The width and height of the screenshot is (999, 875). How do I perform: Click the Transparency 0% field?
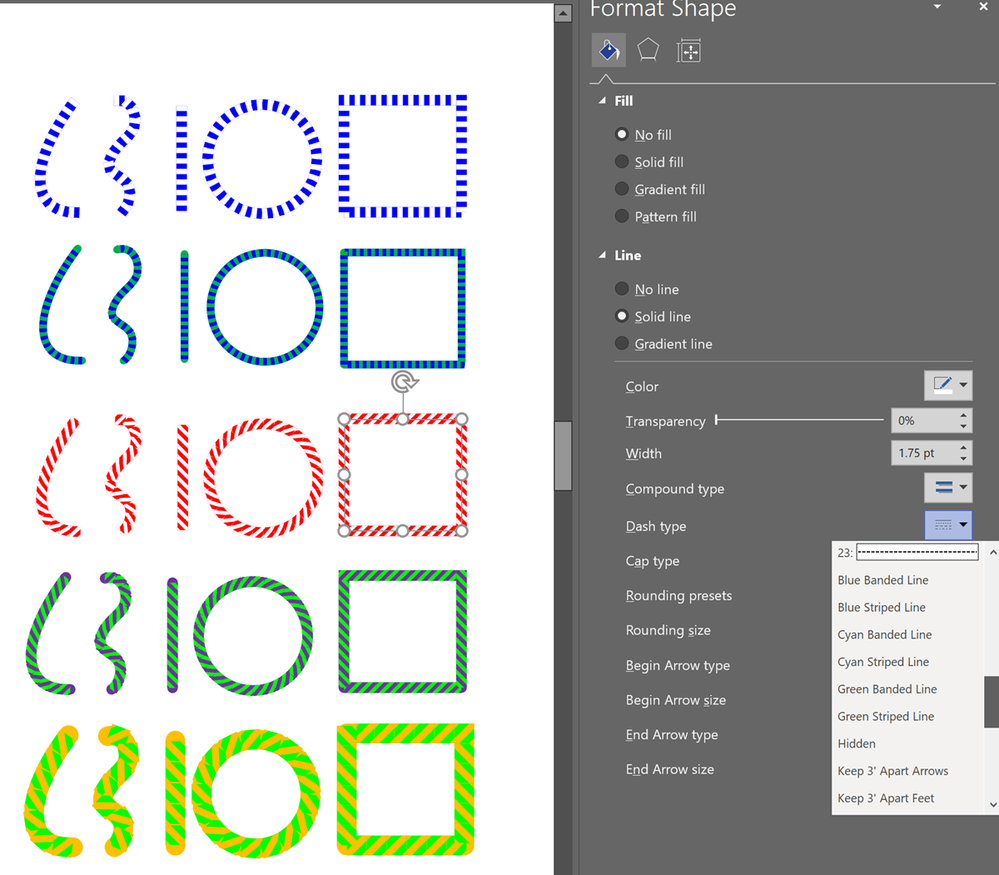coord(923,420)
